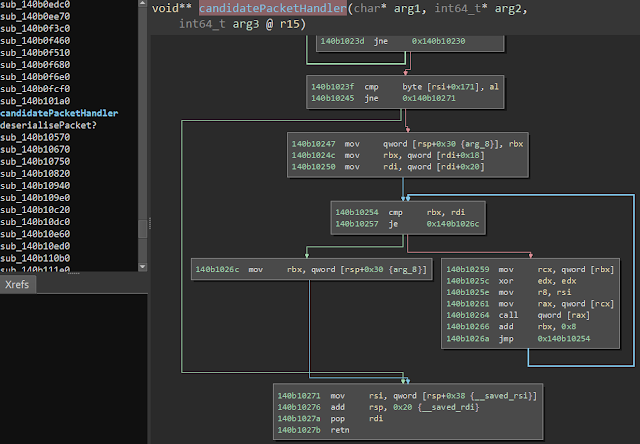Select sub_140b0f3c0 in the function list
The width and height of the screenshot is (640, 444).
pyautogui.click(x=35, y=29)
